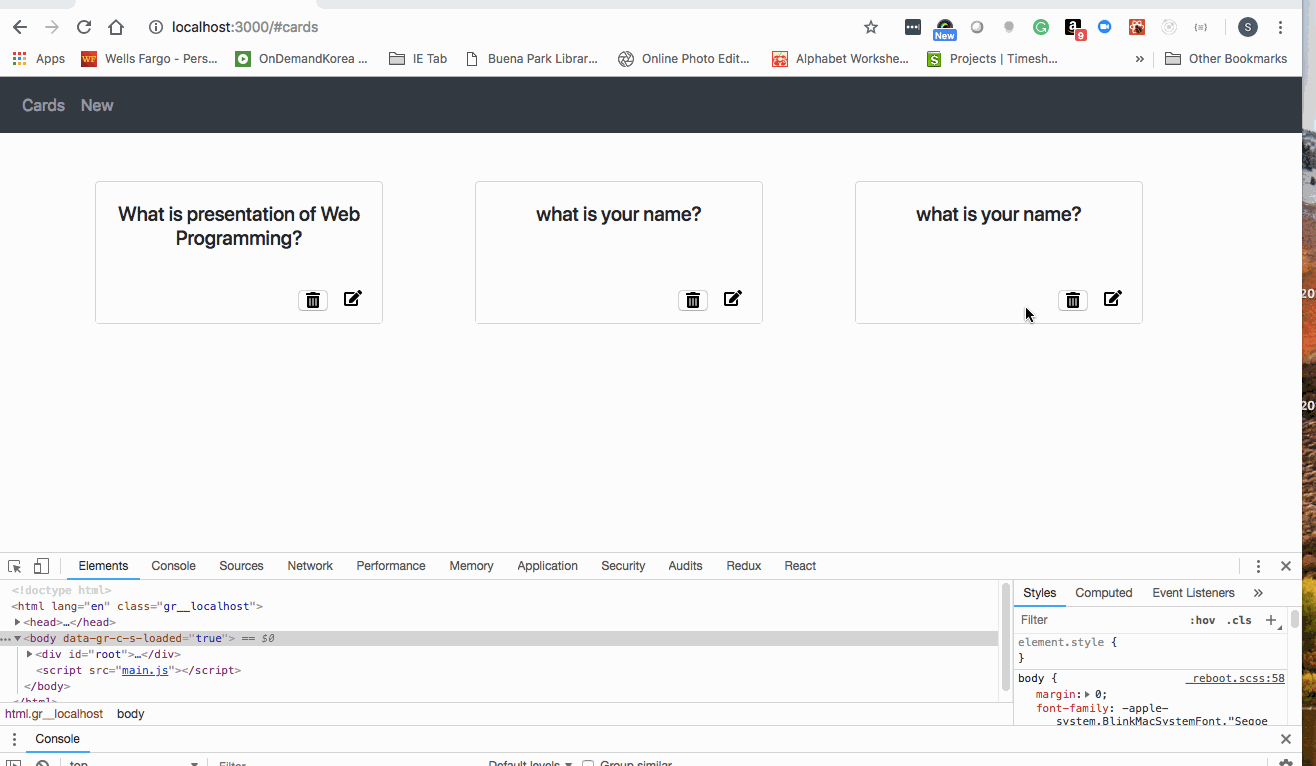
Task: Click the edit pencil icon on the first card
Action: click(x=352, y=298)
